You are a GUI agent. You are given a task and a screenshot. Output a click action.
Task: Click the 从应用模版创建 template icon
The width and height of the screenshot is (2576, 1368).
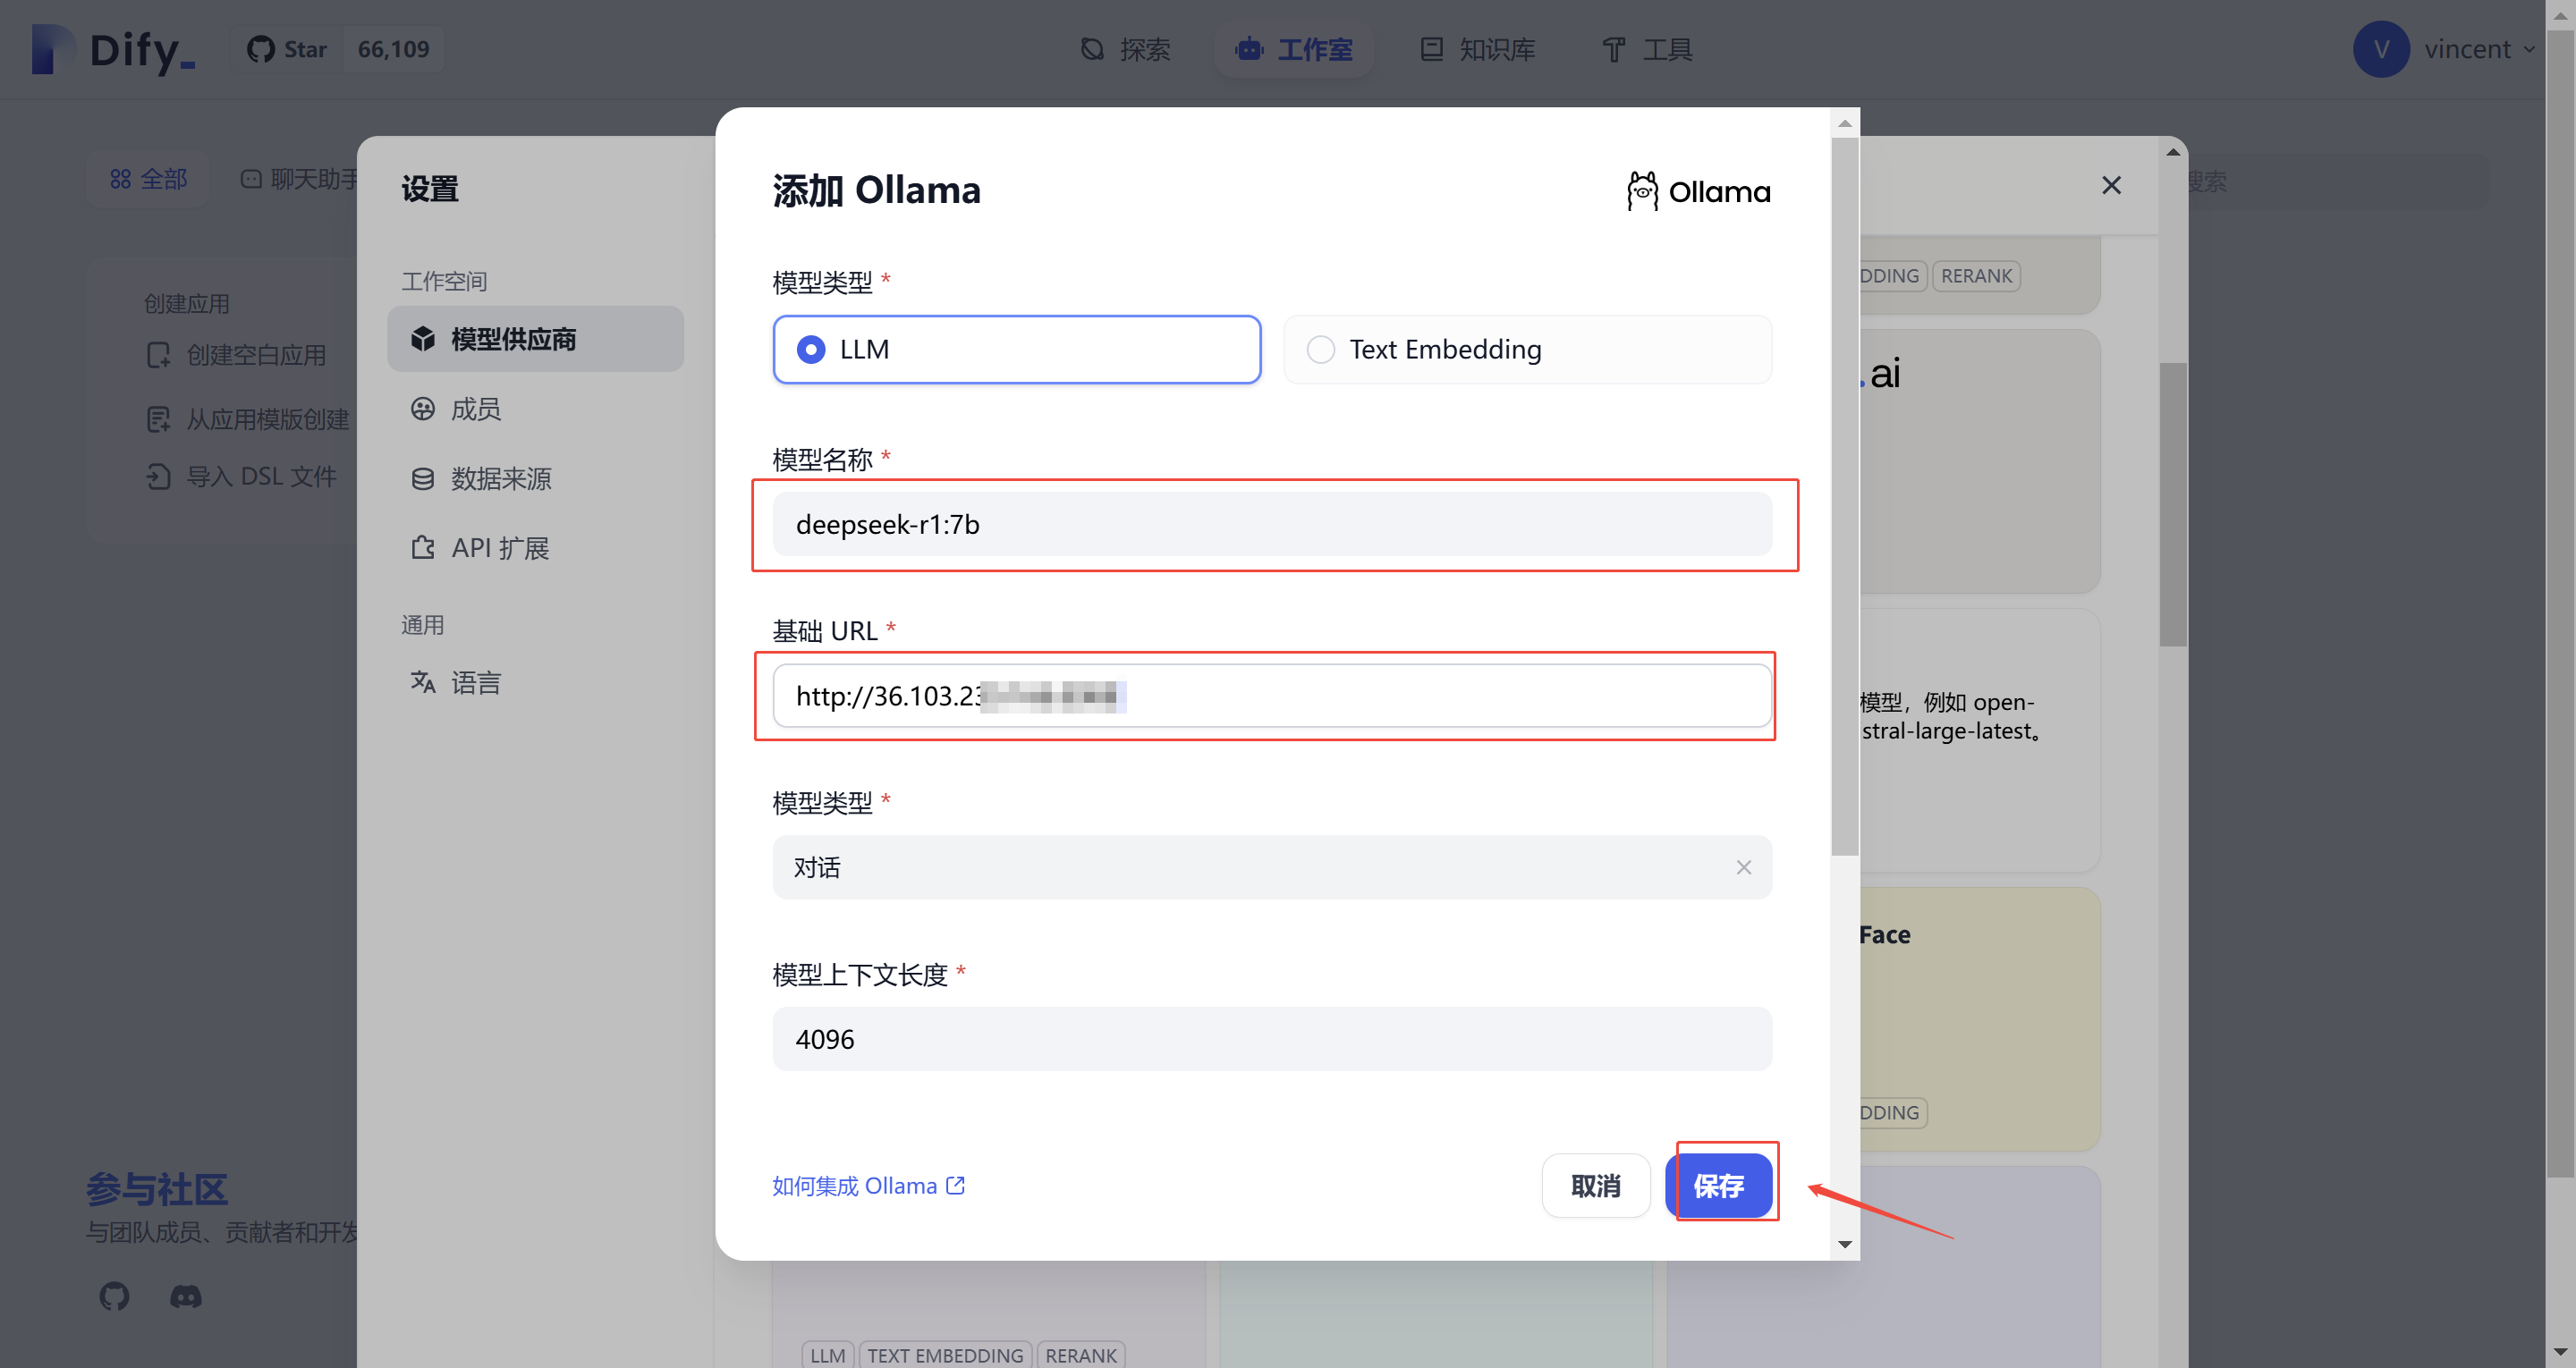pyautogui.click(x=158, y=419)
